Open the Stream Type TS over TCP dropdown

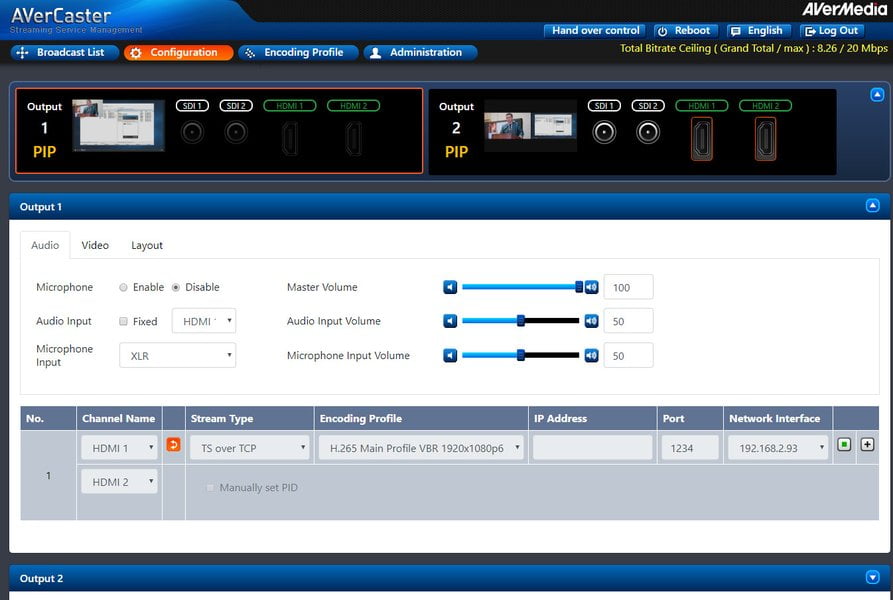(249, 448)
